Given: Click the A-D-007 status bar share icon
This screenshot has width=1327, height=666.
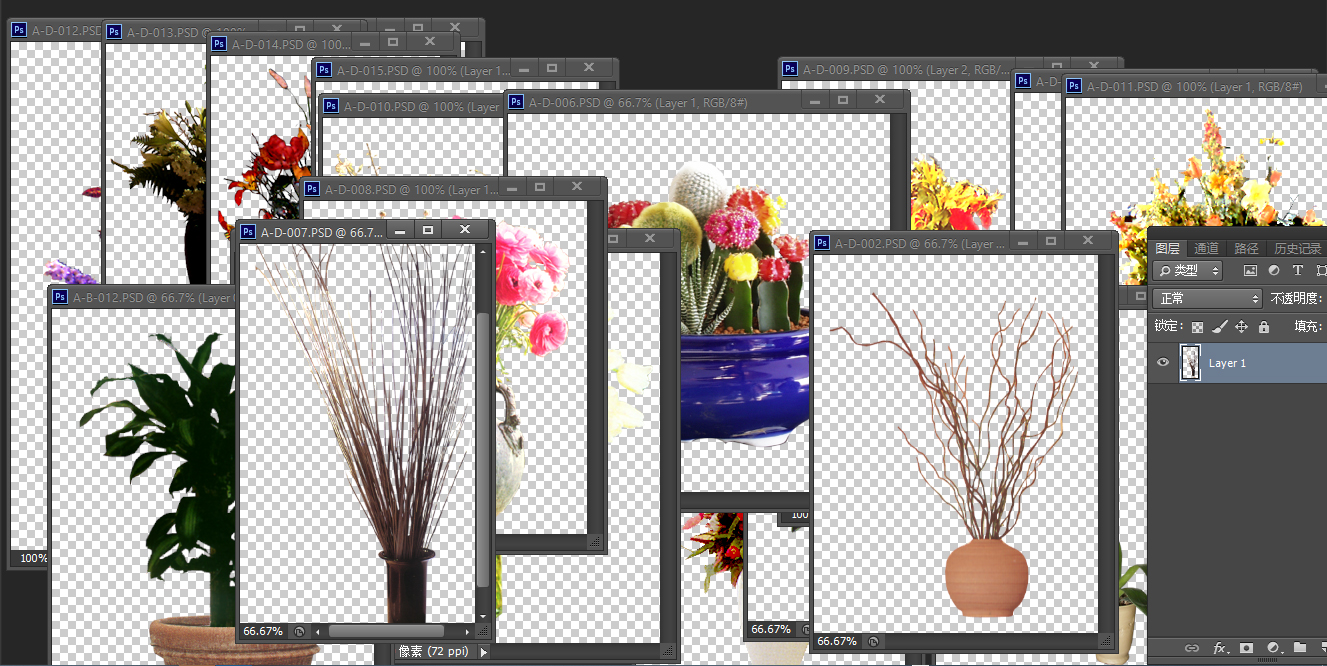Looking at the screenshot, I should 298,632.
